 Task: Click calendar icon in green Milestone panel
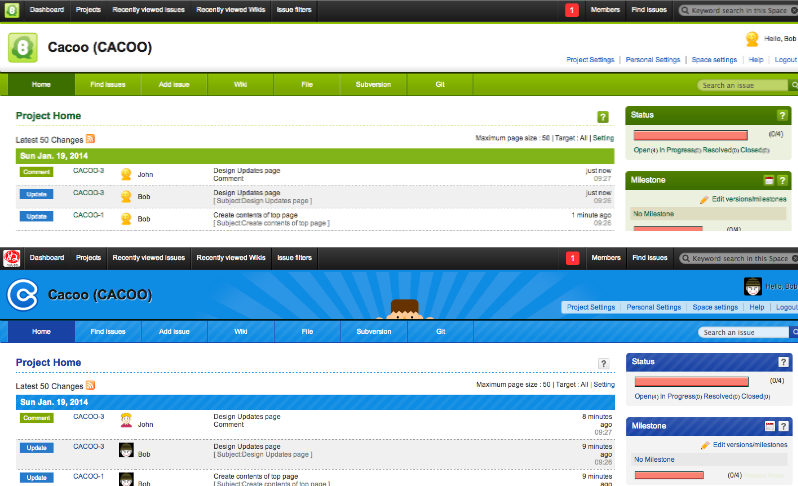point(768,180)
